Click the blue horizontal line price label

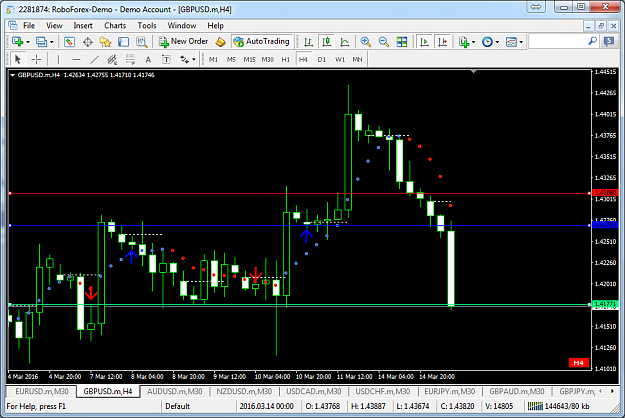pyautogui.click(x=605, y=225)
